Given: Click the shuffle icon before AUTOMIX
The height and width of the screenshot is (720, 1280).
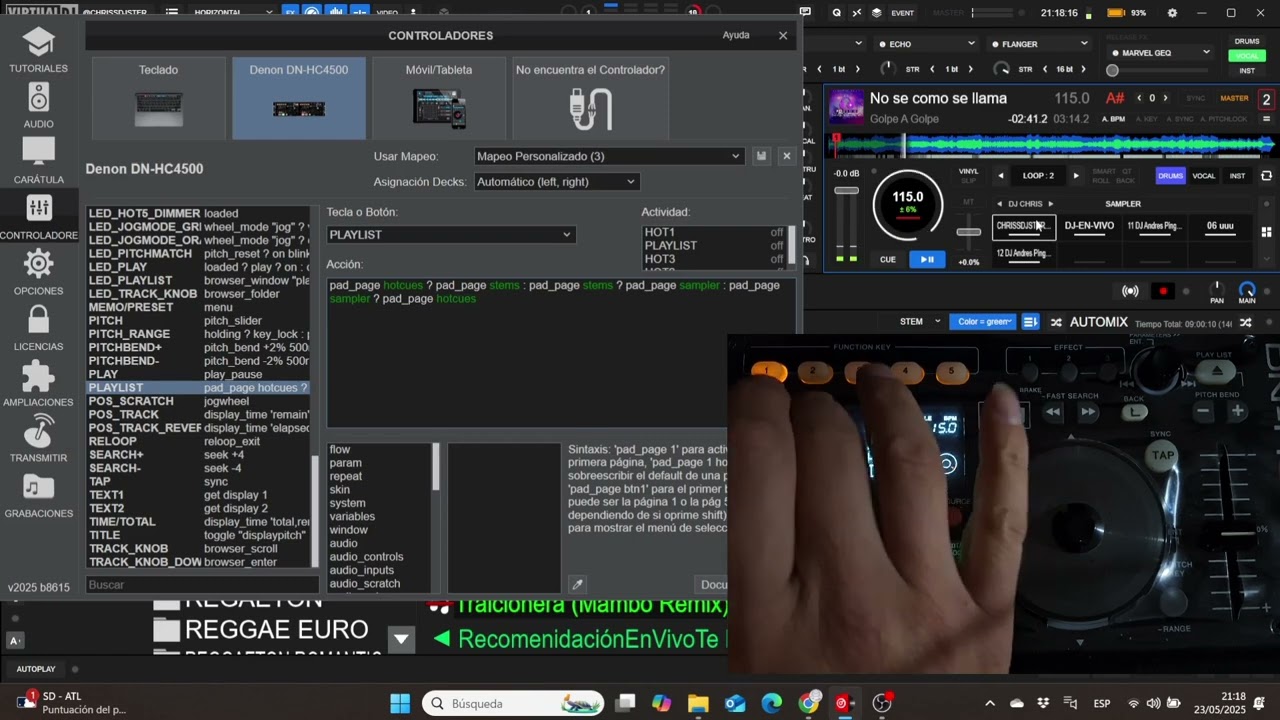Looking at the screenshot, I should [1056, 322].
